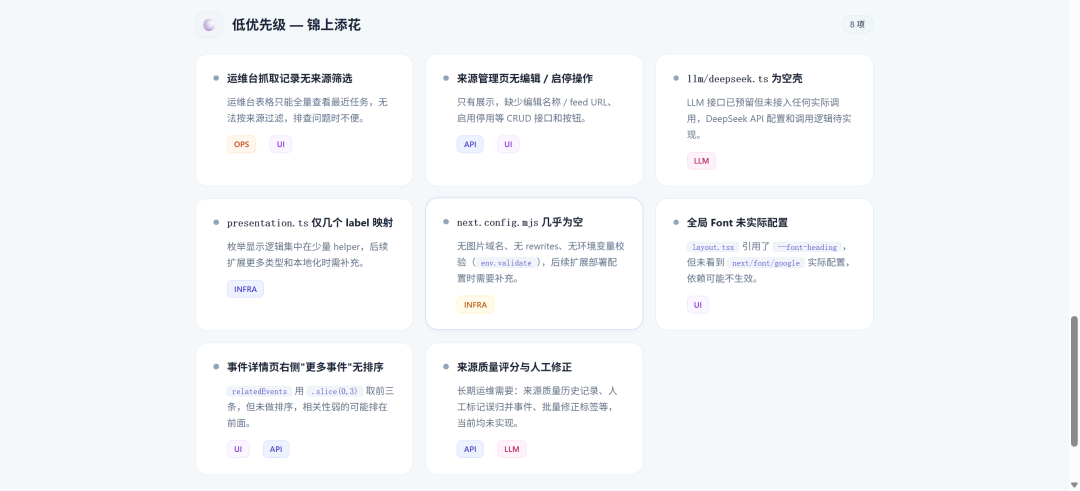Click the purple orb icon beside 低优先级 heading
Viewport: 1080px width, 491px height.
tap(209, 25)
